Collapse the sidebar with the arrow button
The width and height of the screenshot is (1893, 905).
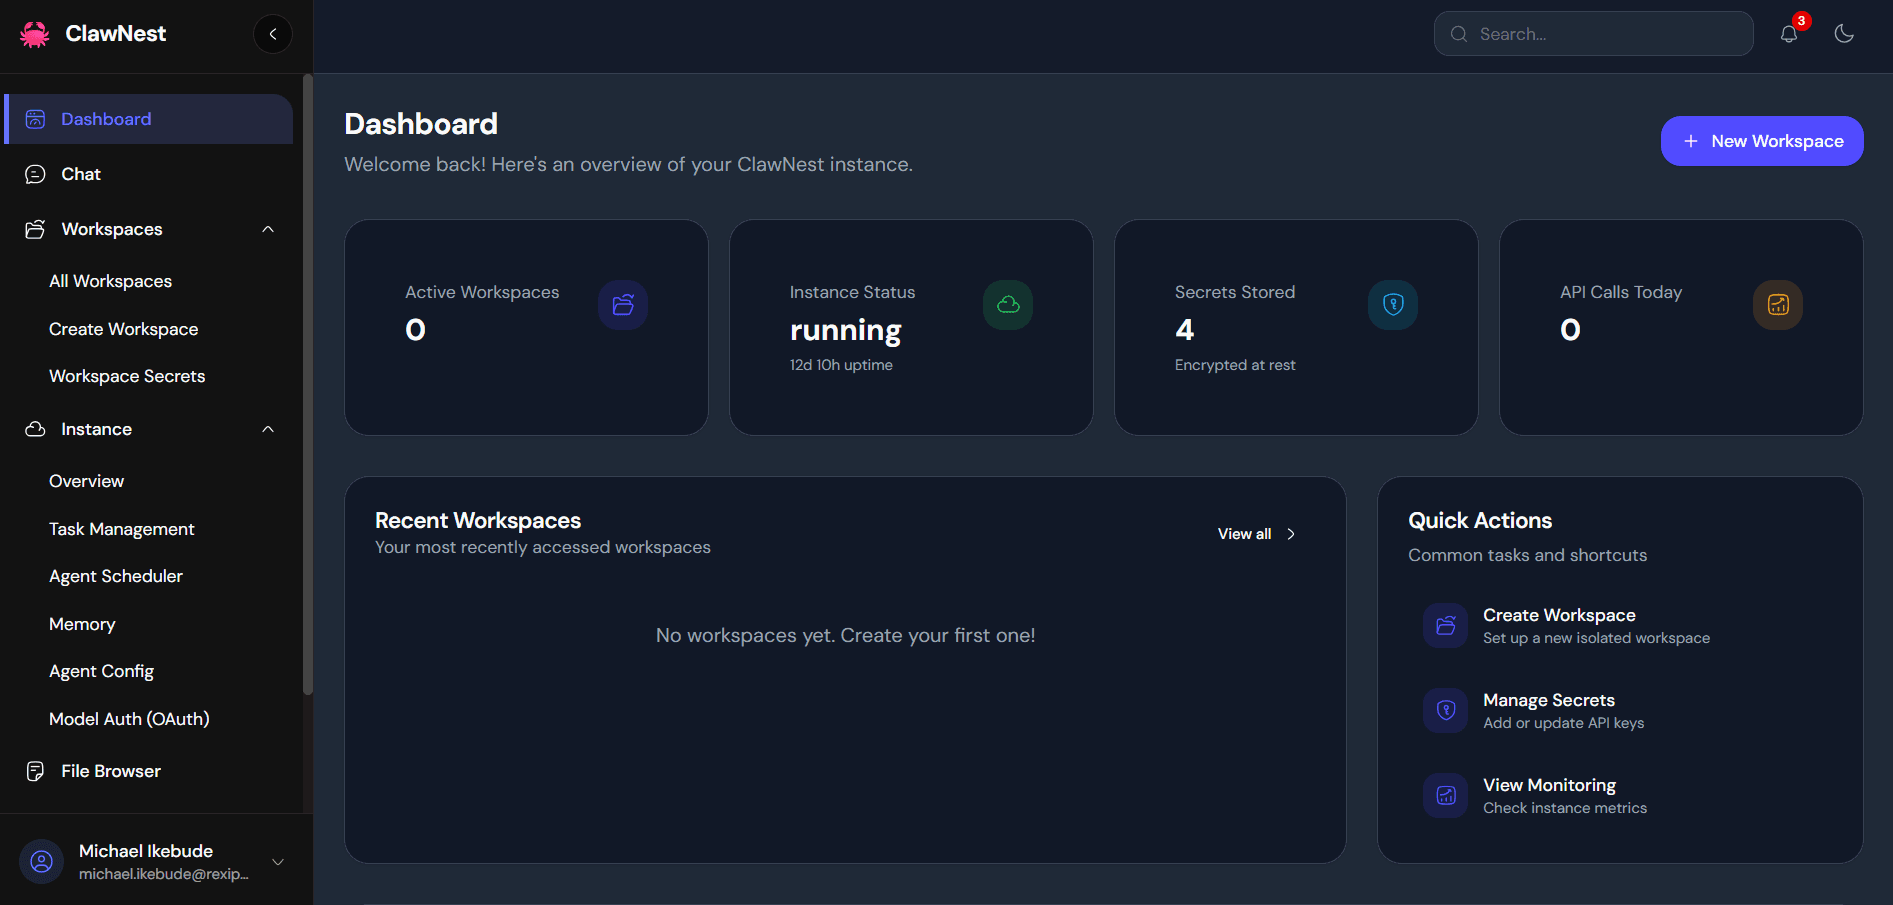click(272, 33)
